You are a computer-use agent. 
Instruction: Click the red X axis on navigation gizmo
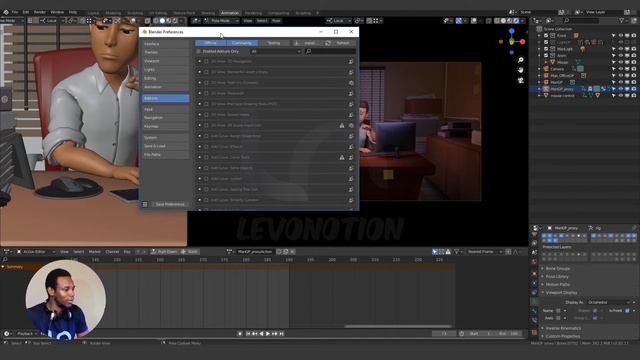(522, 42)
